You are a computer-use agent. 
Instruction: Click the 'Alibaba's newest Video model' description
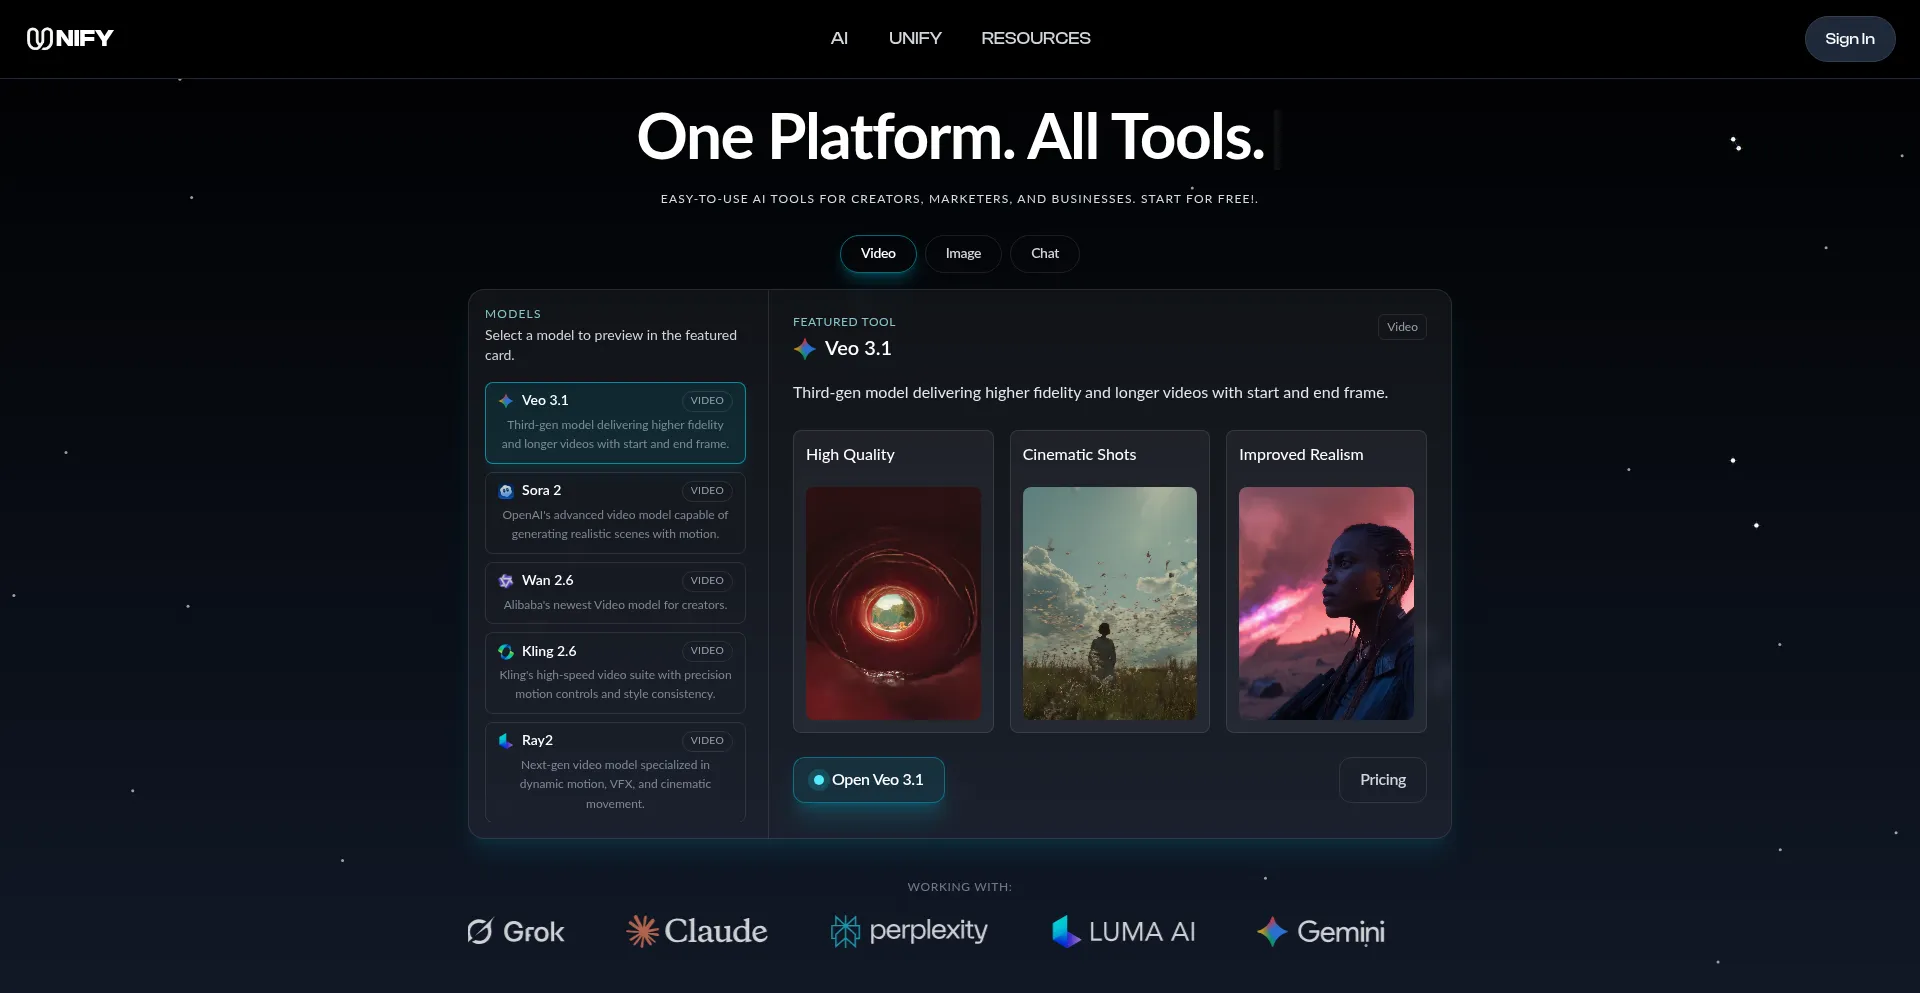click(615, 605)
